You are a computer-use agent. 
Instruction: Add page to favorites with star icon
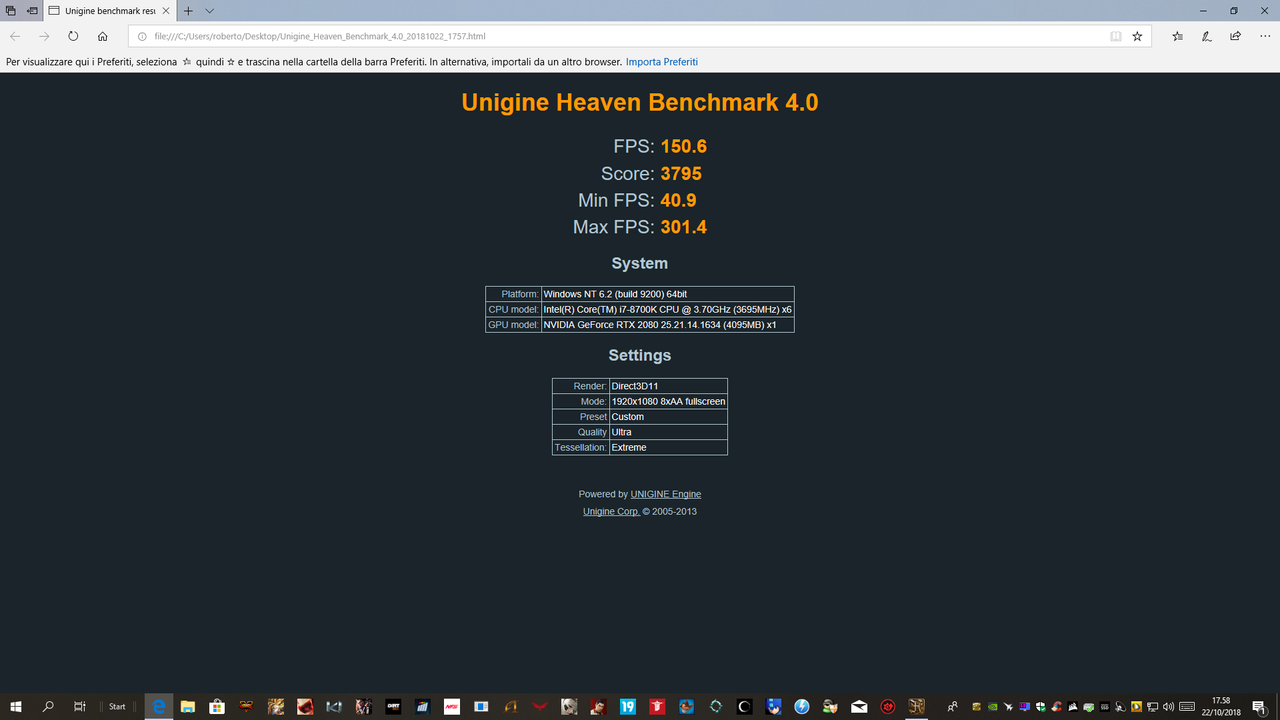1137,36
